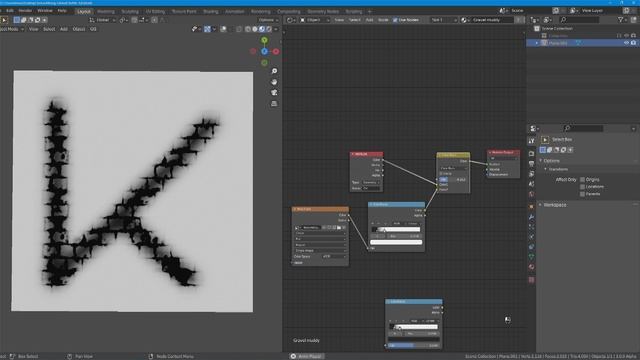Open the node editor Node menu
This screenshot has width=640, height=360.
pos(383,20)
